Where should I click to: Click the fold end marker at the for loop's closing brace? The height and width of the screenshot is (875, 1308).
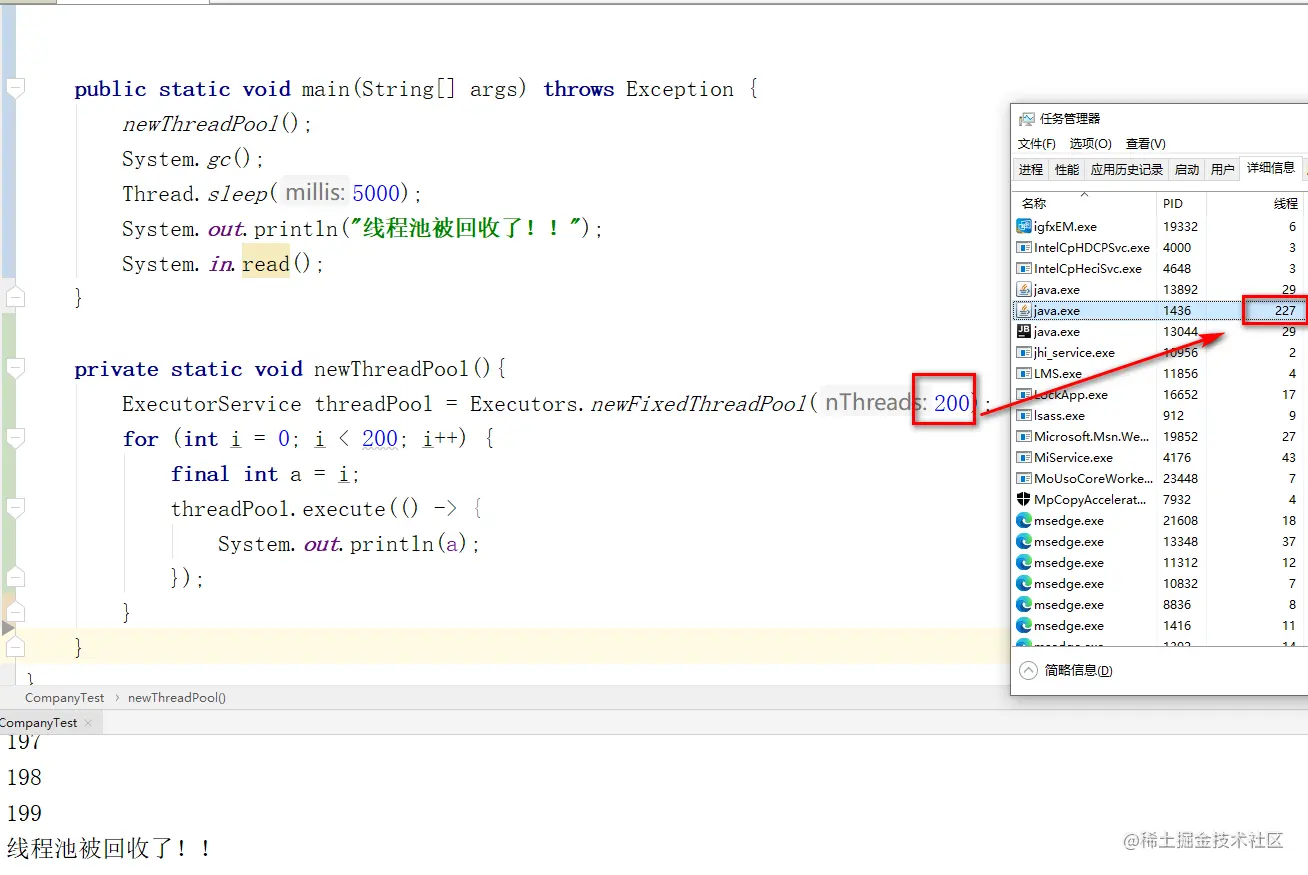[15, 612]
